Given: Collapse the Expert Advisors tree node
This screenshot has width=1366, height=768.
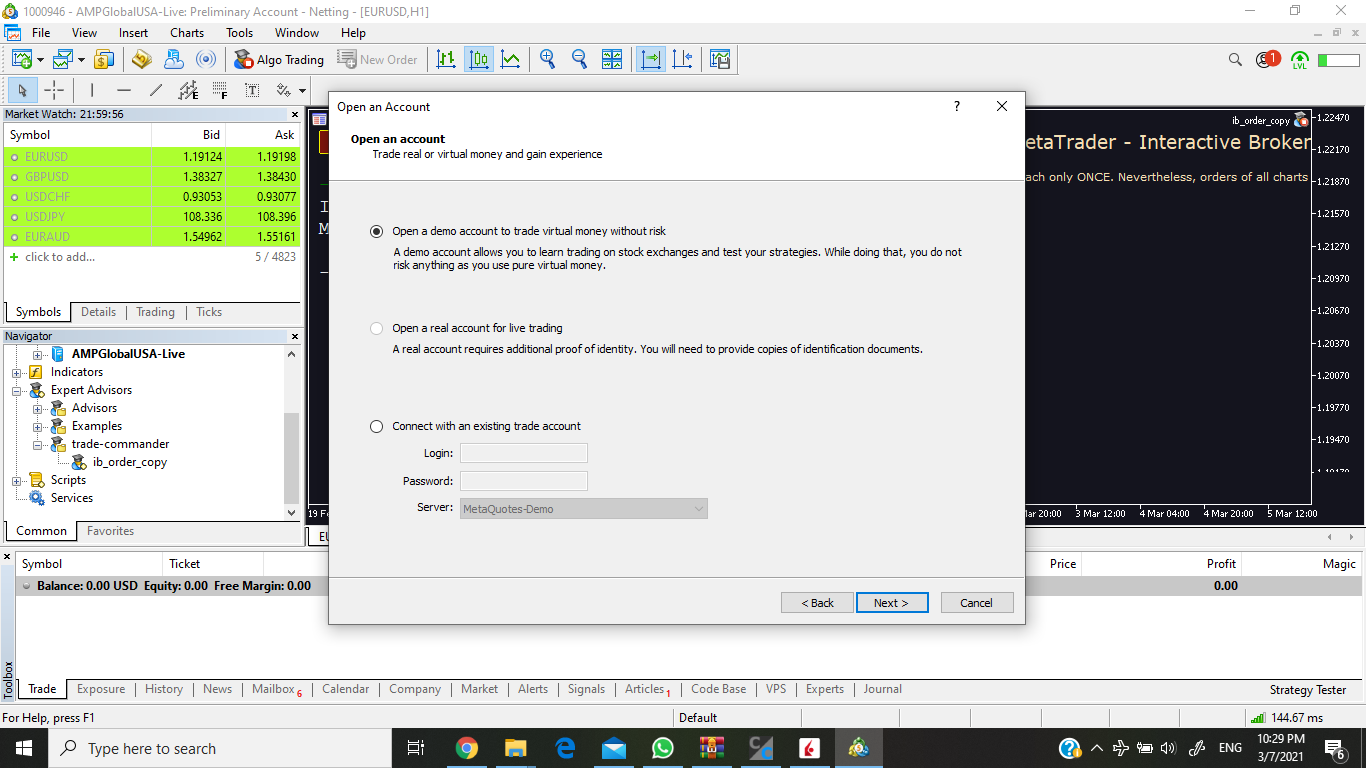Looking at the screenshot, I should point(17,390).
